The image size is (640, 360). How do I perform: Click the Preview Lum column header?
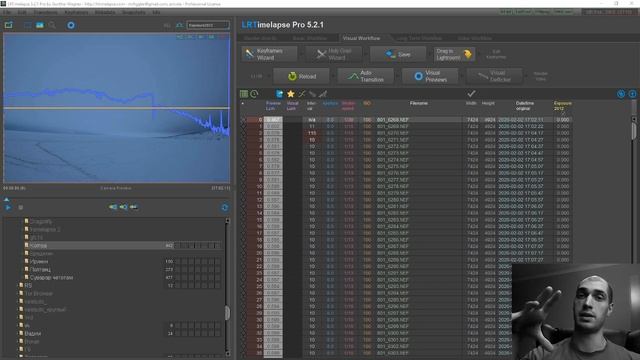pos(273,106)
